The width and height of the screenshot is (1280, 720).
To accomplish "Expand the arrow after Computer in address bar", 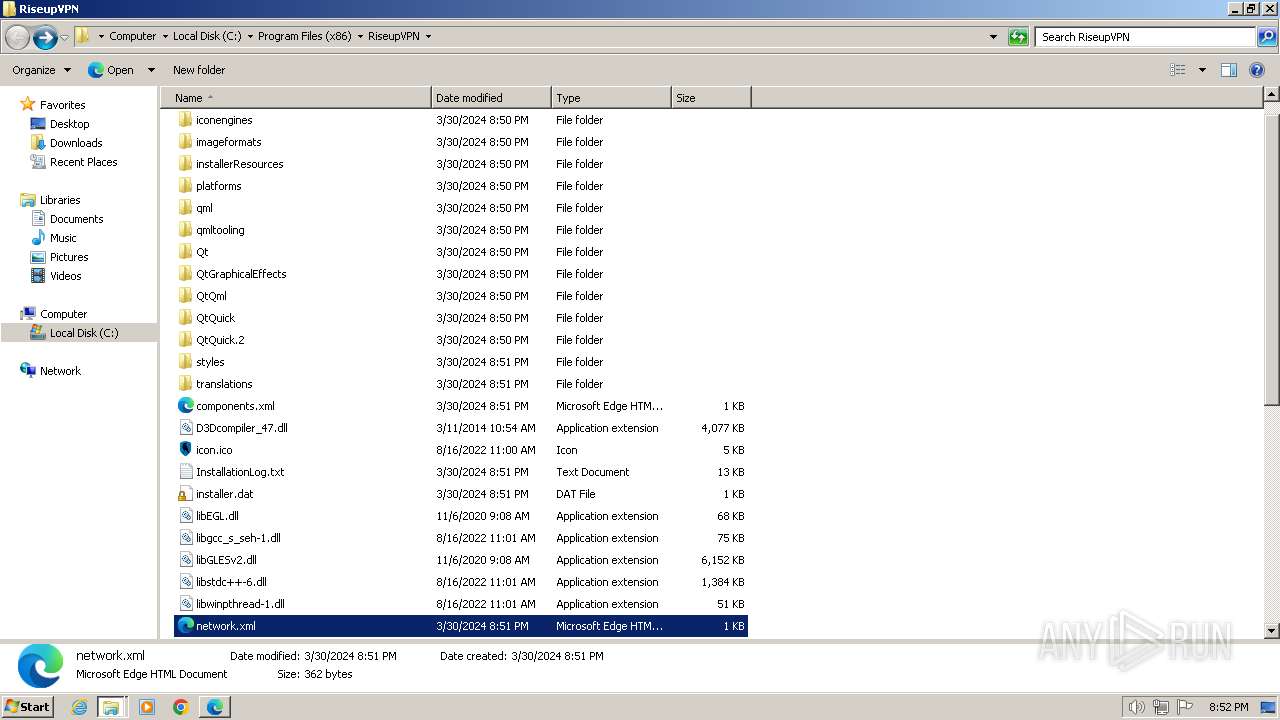I will [x=166, y=36].
